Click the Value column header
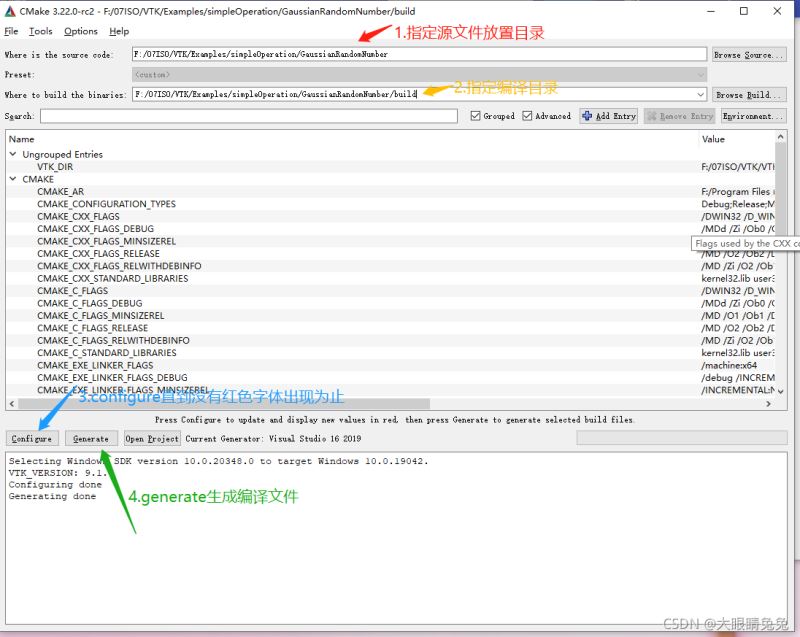 [x=737, y=139]
